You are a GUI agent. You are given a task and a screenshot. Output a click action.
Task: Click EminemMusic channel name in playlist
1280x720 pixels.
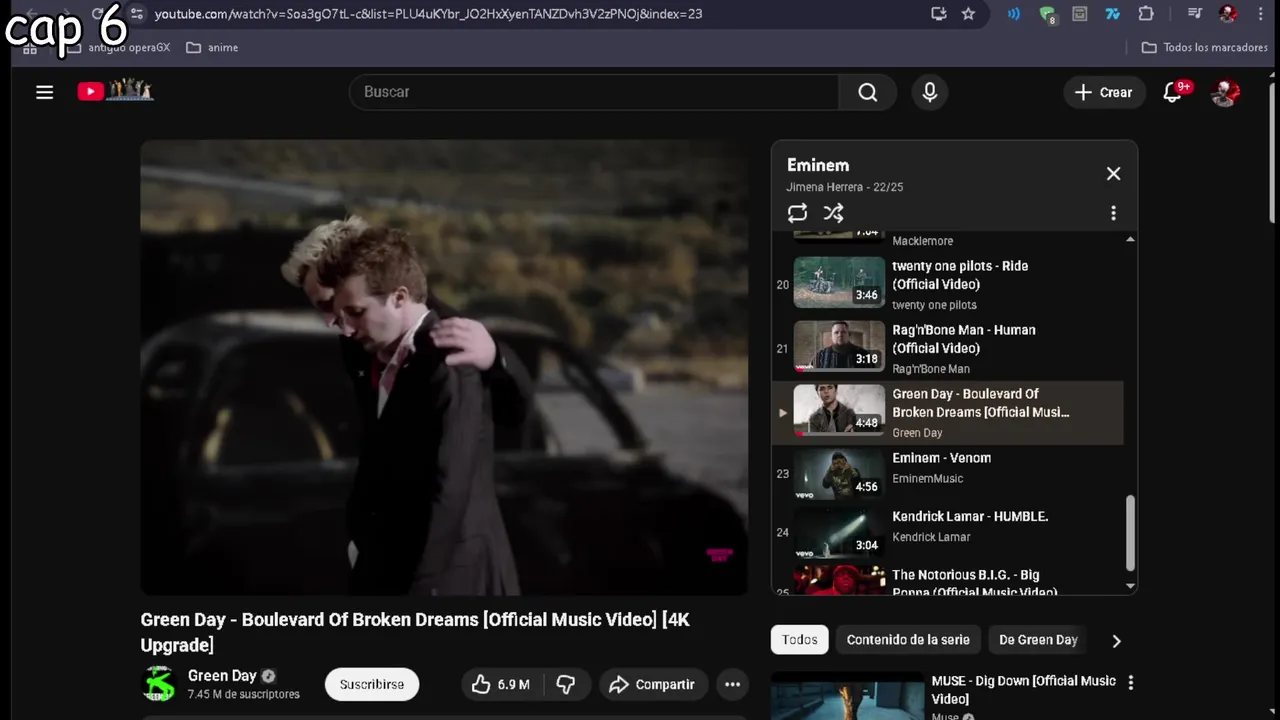pyautogui.click(x=927, y=478)
